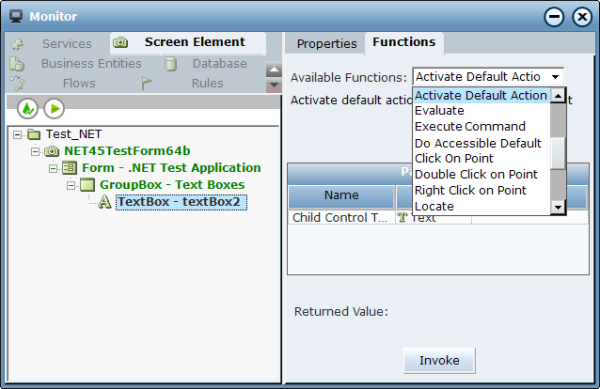Click the Test_NET folder icon
The image size is (600, 389).
[x=34, y=134]
